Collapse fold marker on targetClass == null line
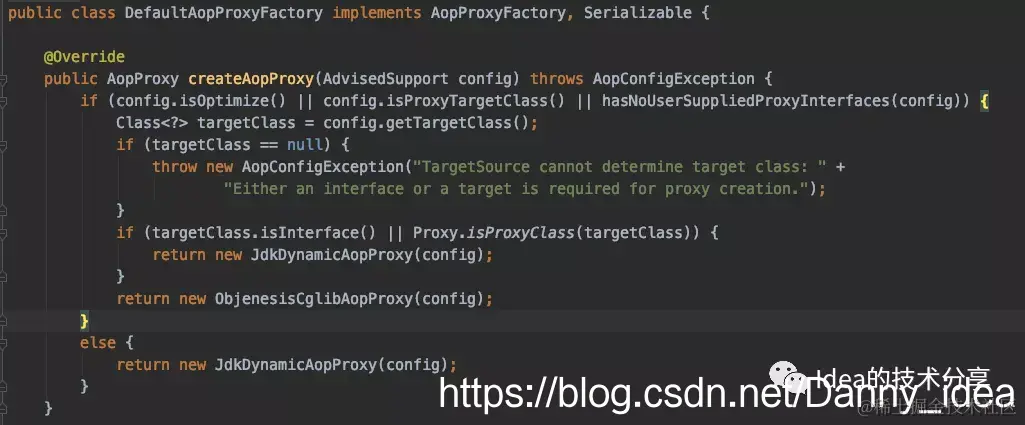 [x=3, y=145]
